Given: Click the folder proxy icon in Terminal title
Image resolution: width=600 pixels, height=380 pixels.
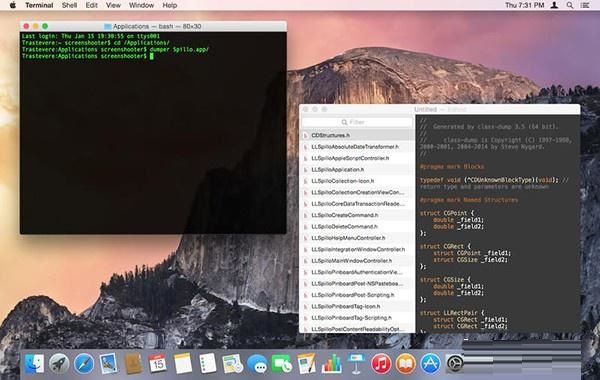Looking at the screenshot, I should (x=108, y=26).
